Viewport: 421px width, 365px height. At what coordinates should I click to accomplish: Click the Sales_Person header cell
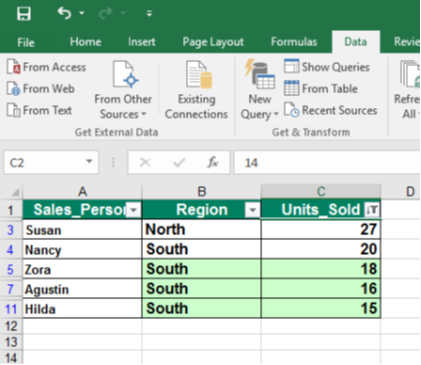tap(82, 210)
